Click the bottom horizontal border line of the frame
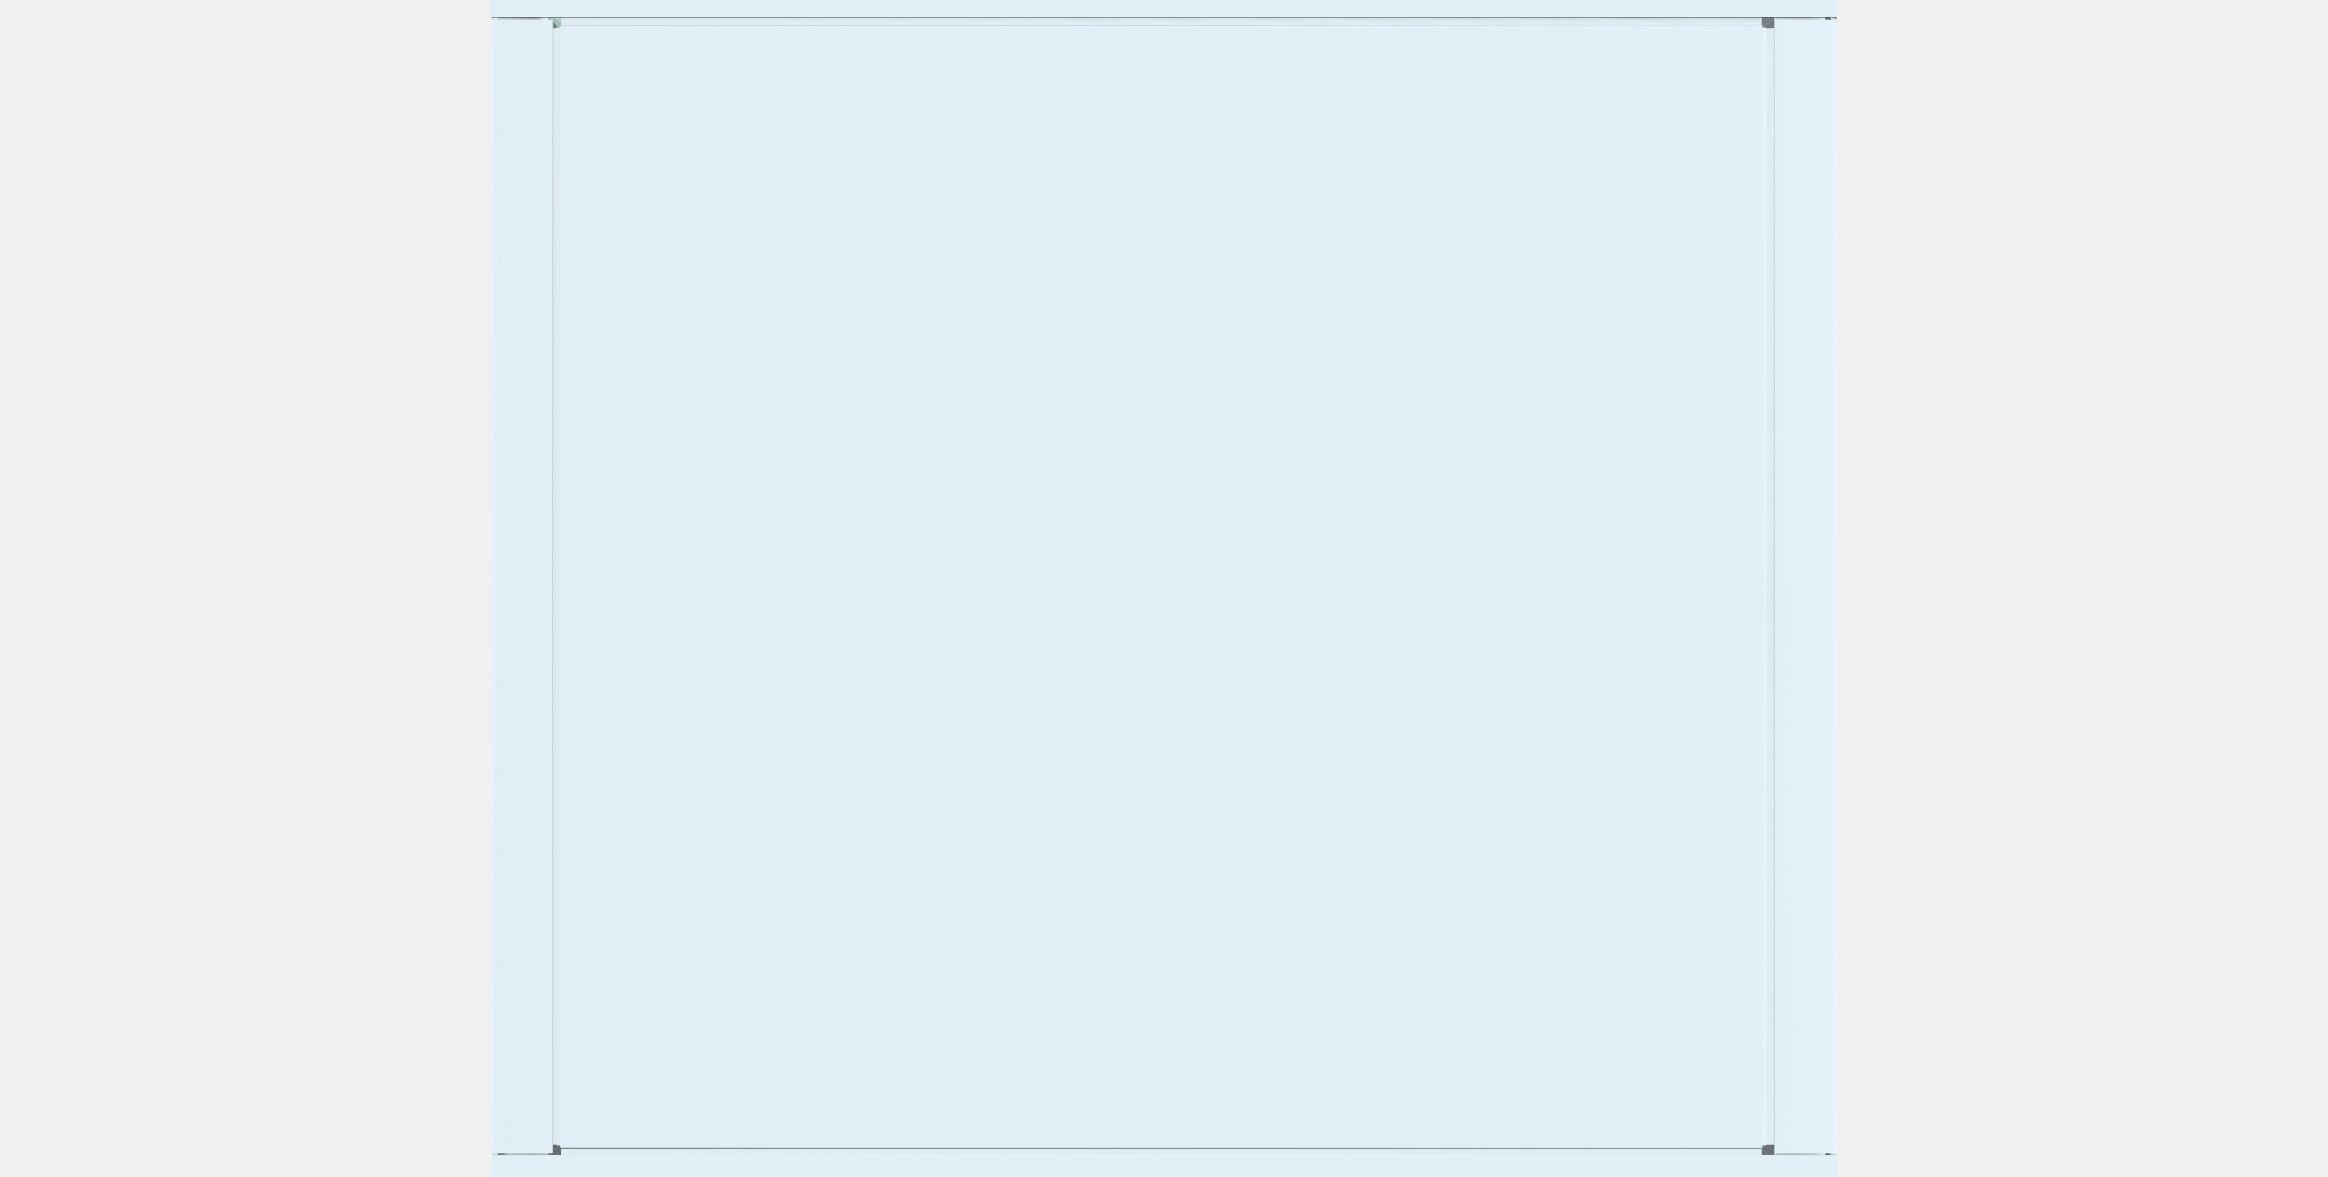 [1160, 1148]
